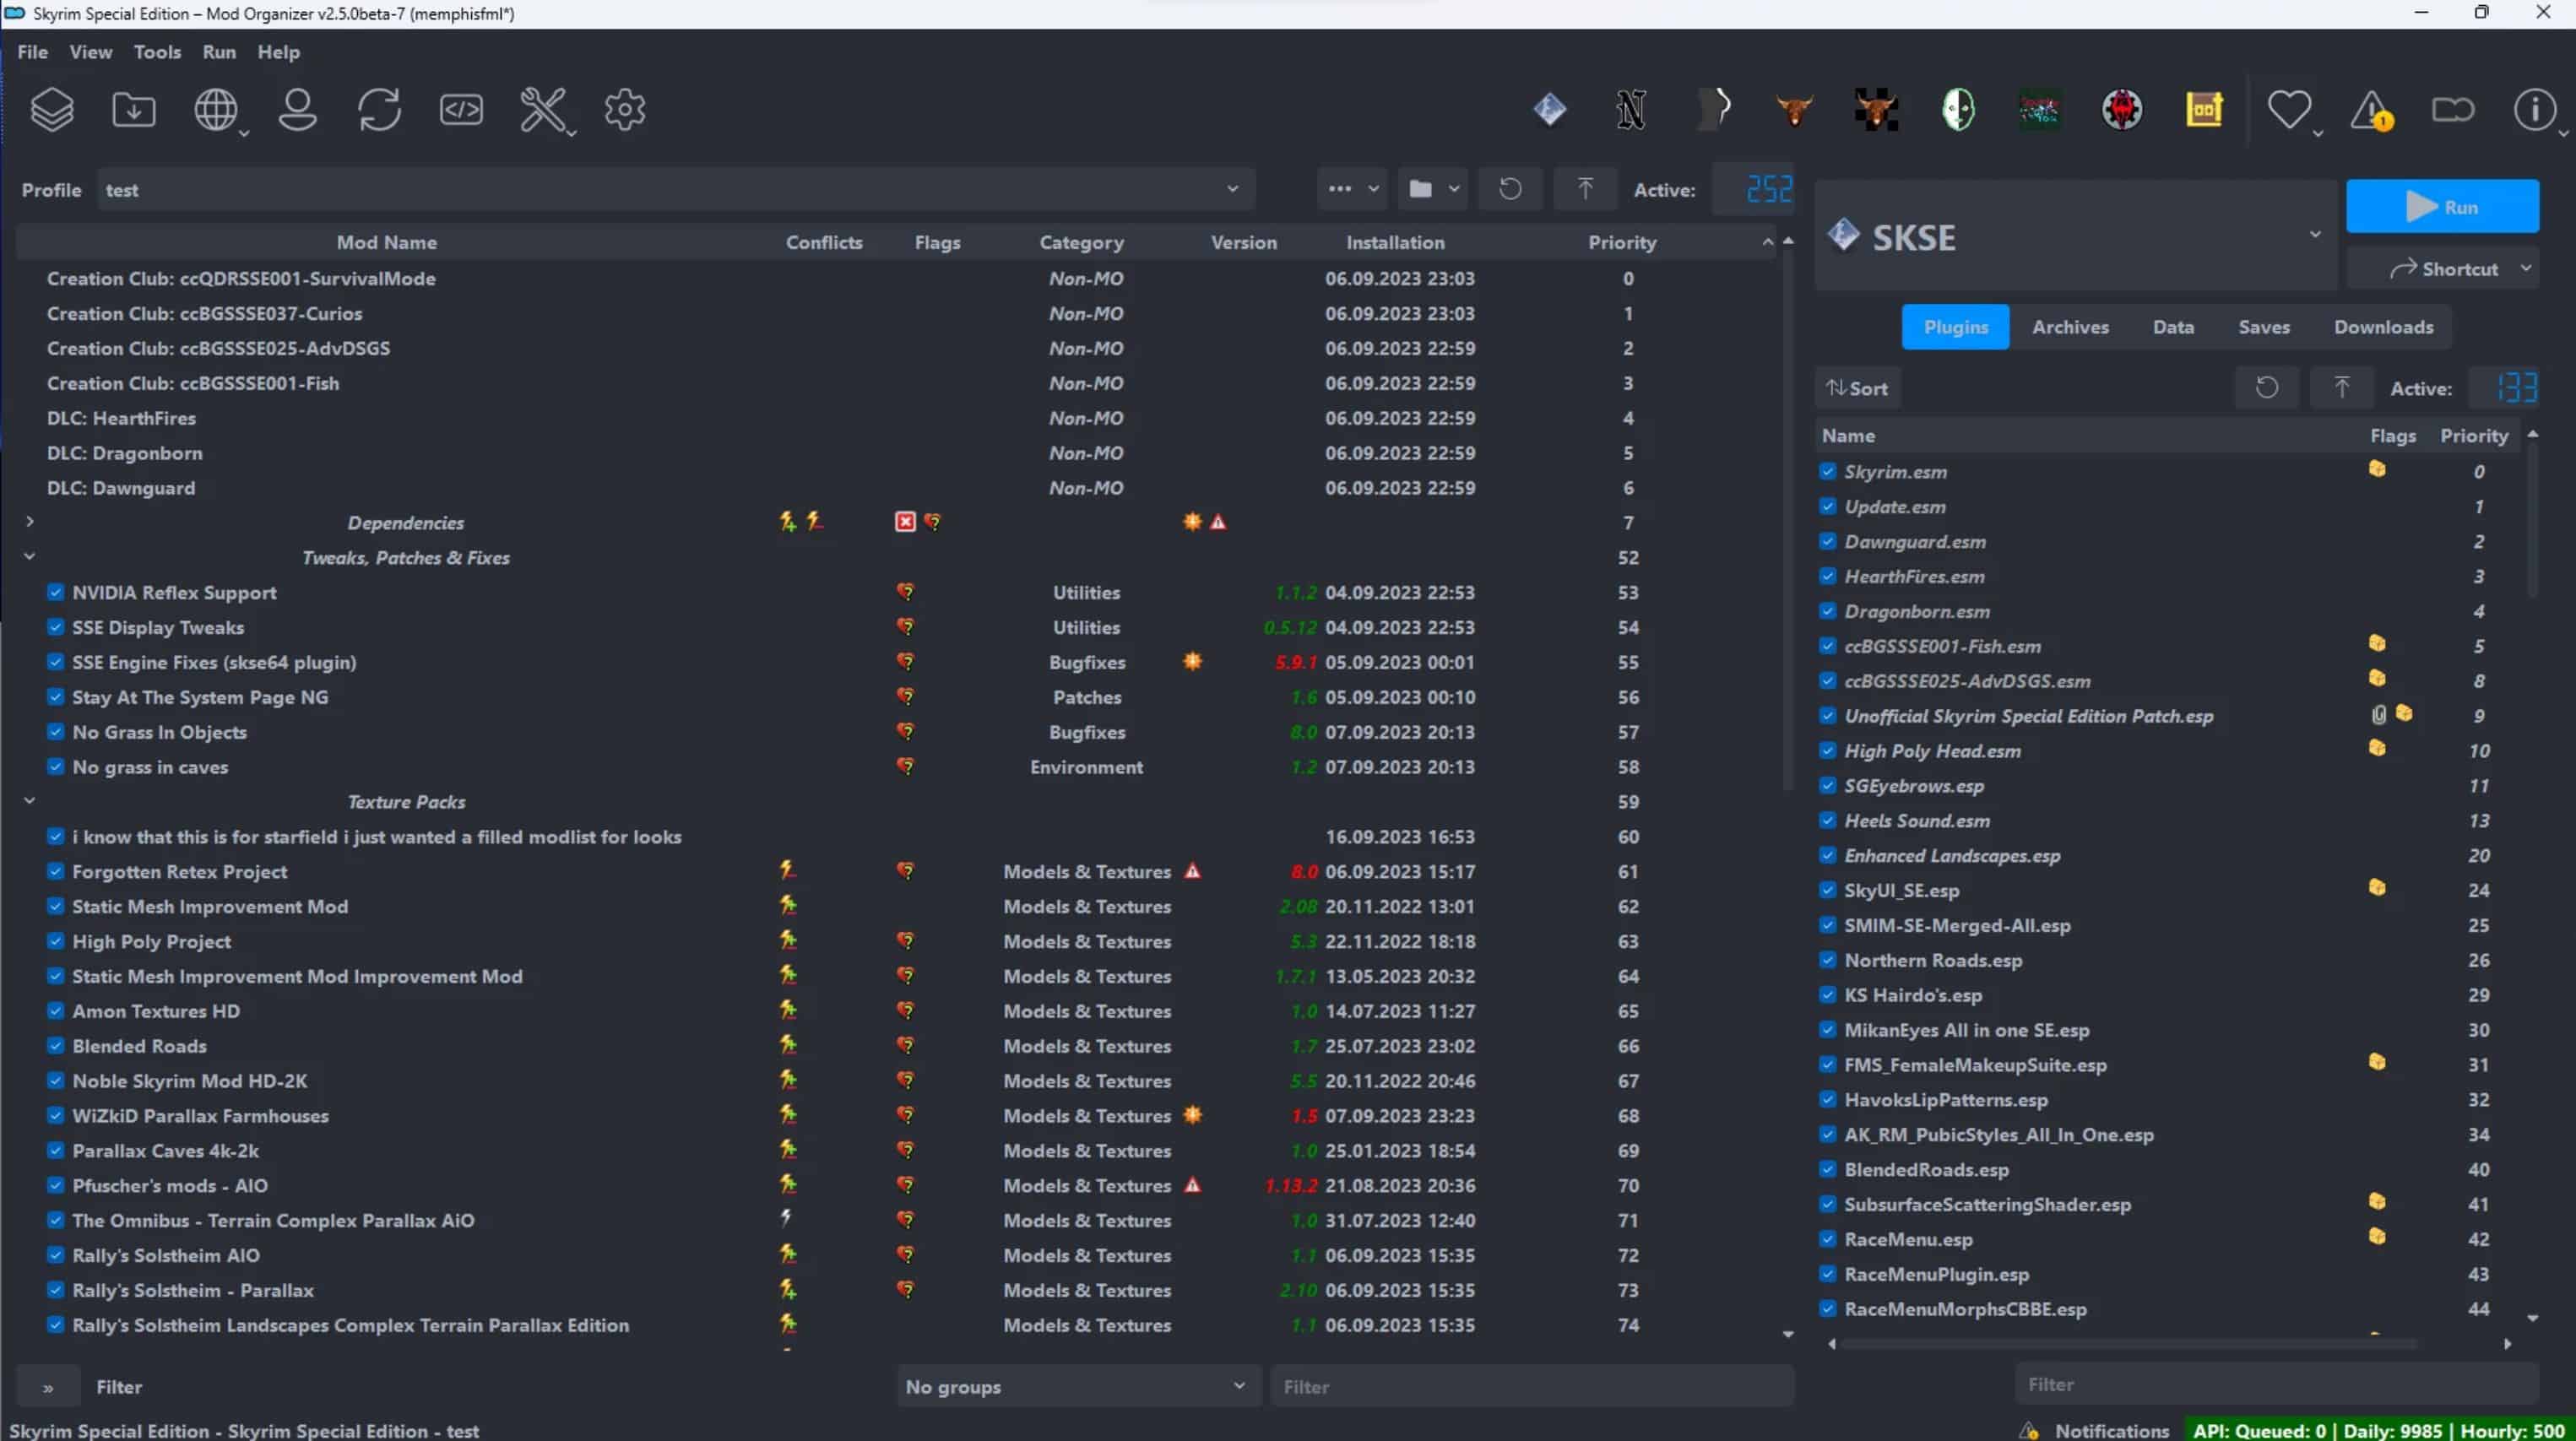Click the Endorse heart icon
This screenshot has width=2576, height=1441.
pos(2288,110)
